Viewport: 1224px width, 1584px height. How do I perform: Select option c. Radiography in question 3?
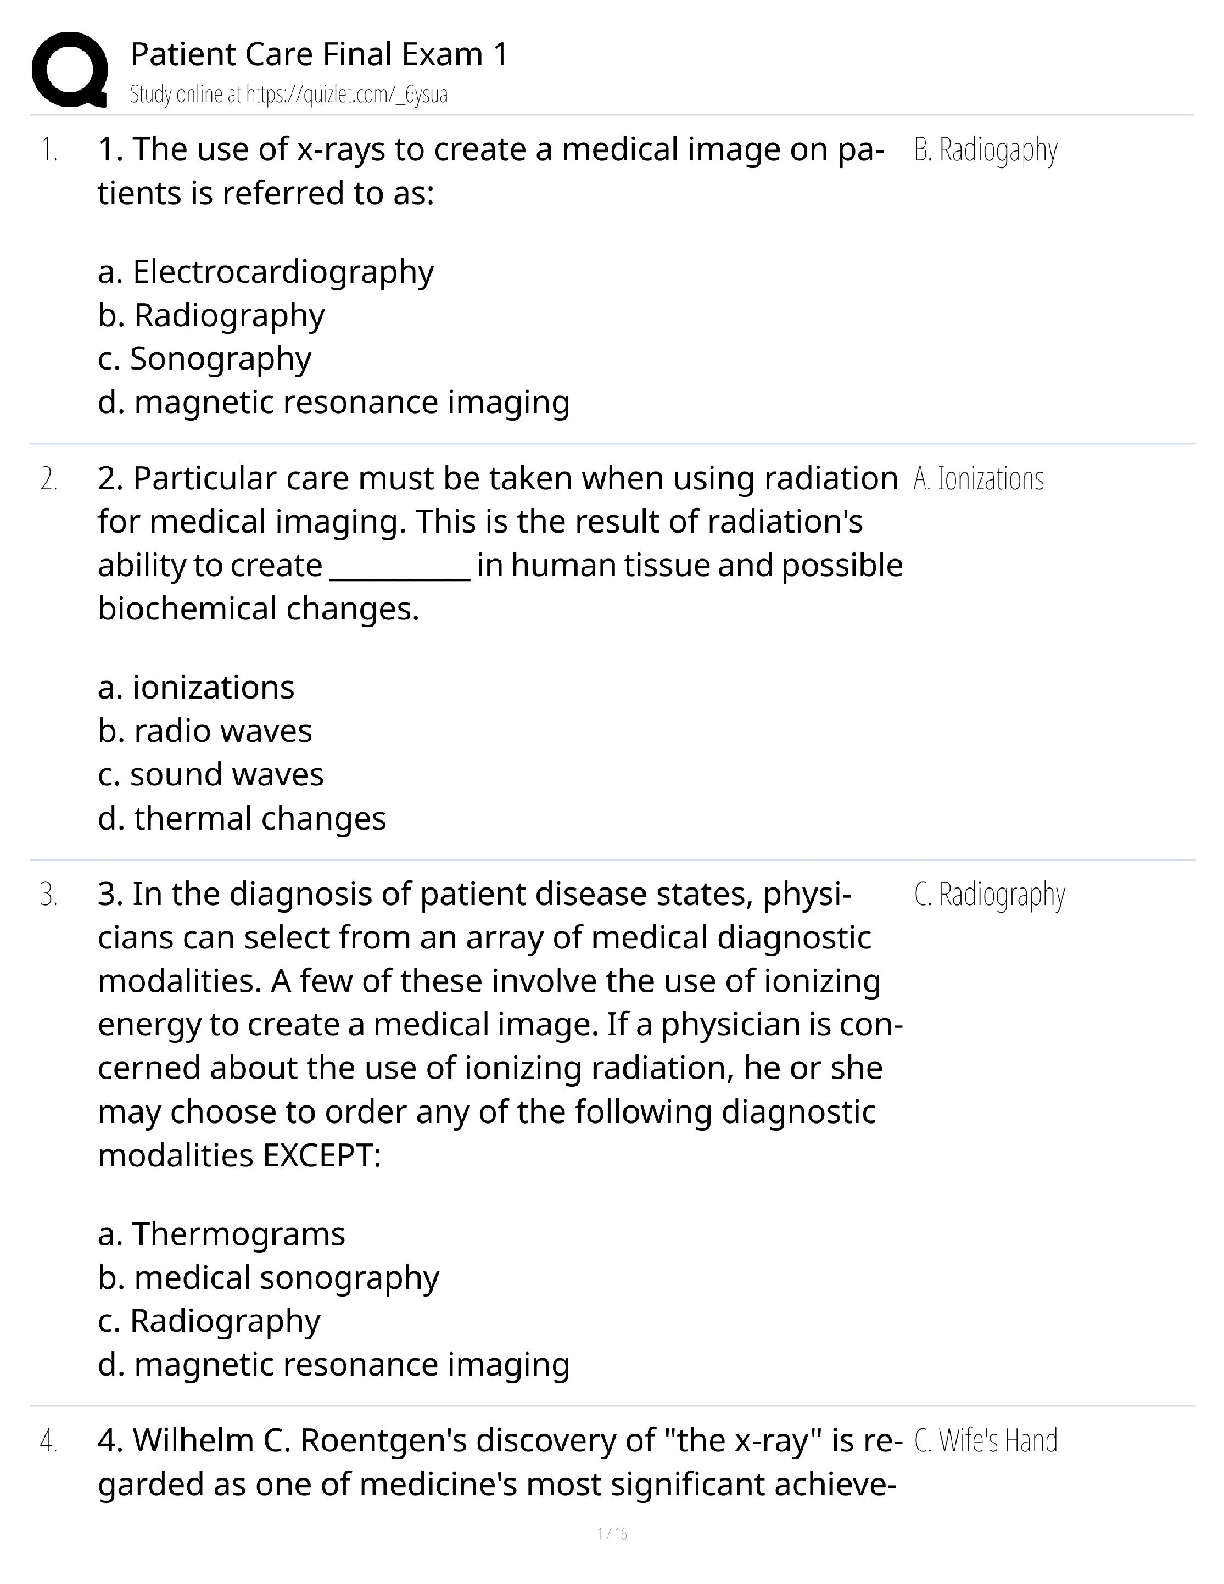click(x=209, y=1320)
